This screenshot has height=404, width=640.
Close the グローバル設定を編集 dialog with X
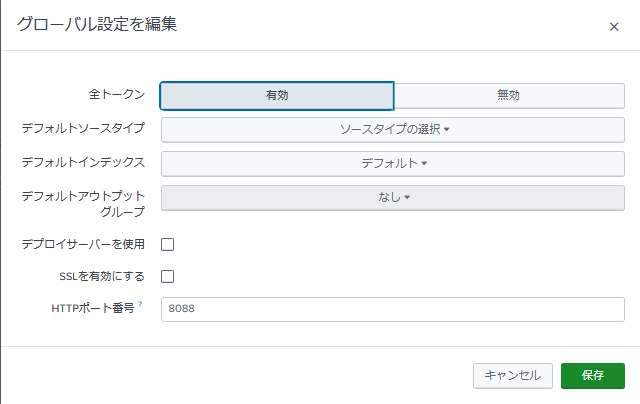613,27
